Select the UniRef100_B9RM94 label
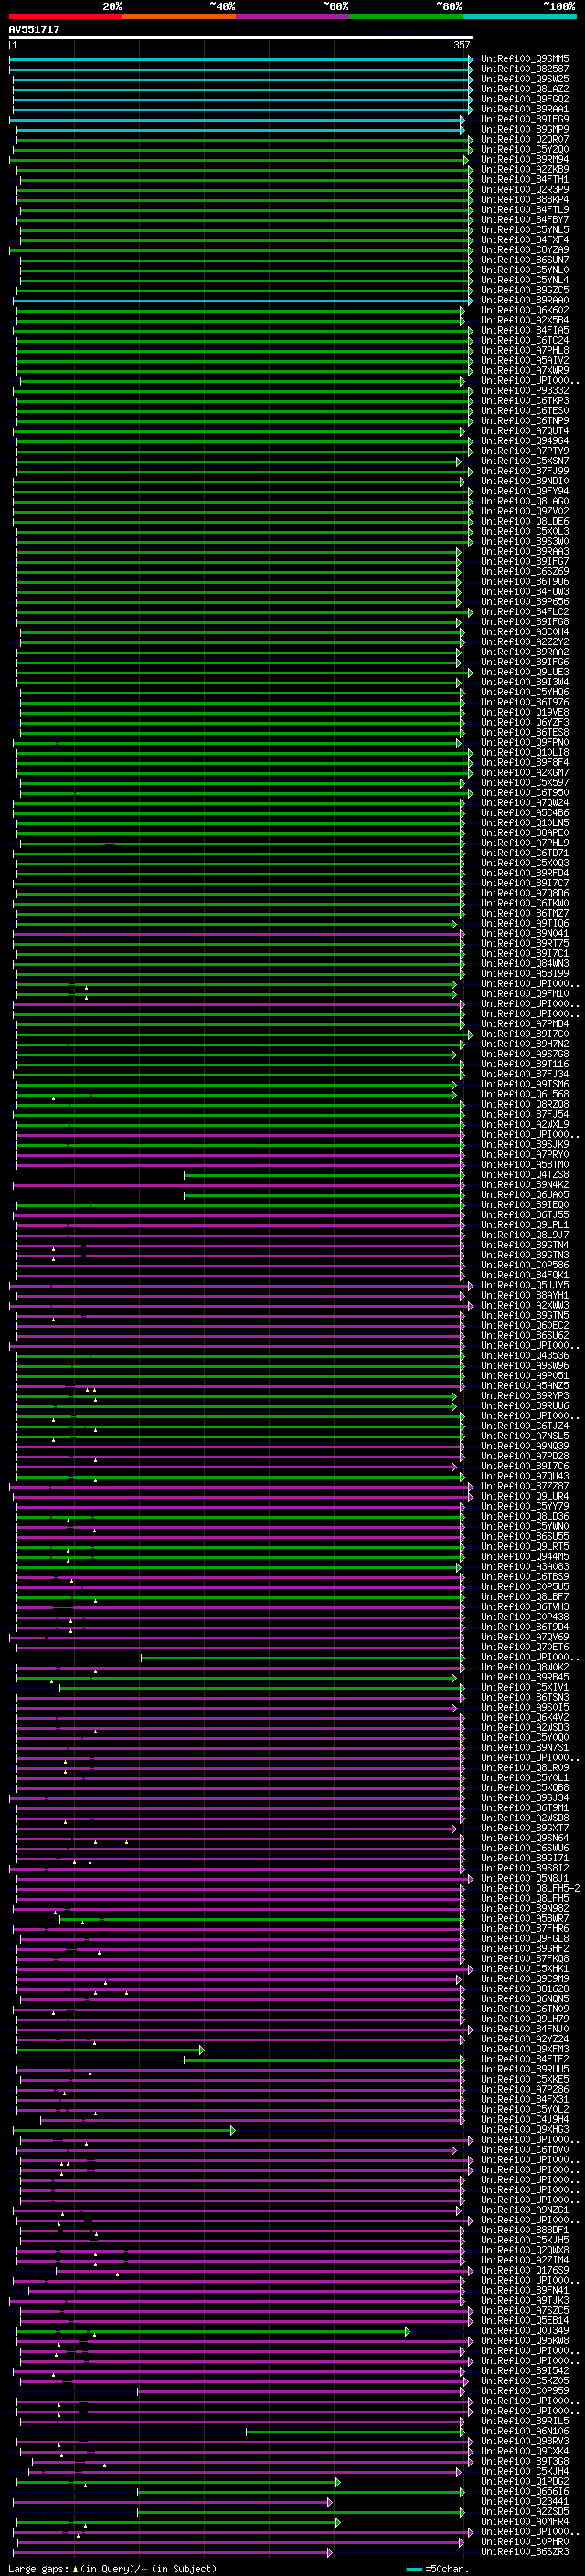Image resolution: width=585 pixels, height=2576 pixels. coord(525,159)
